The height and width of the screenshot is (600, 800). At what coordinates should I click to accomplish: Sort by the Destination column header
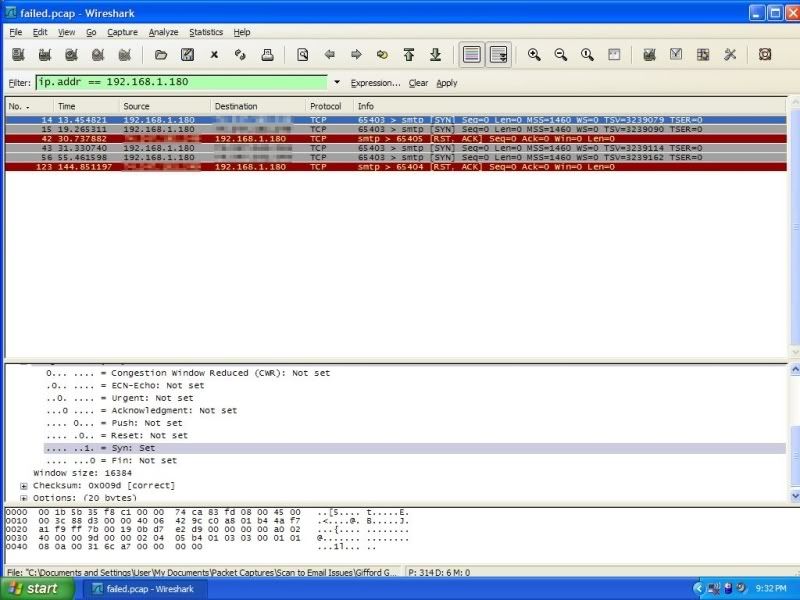coord(258,106)
